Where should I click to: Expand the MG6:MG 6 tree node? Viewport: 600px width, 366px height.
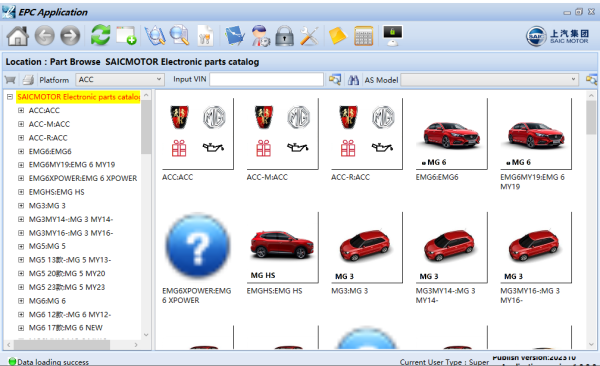[21, 301]
